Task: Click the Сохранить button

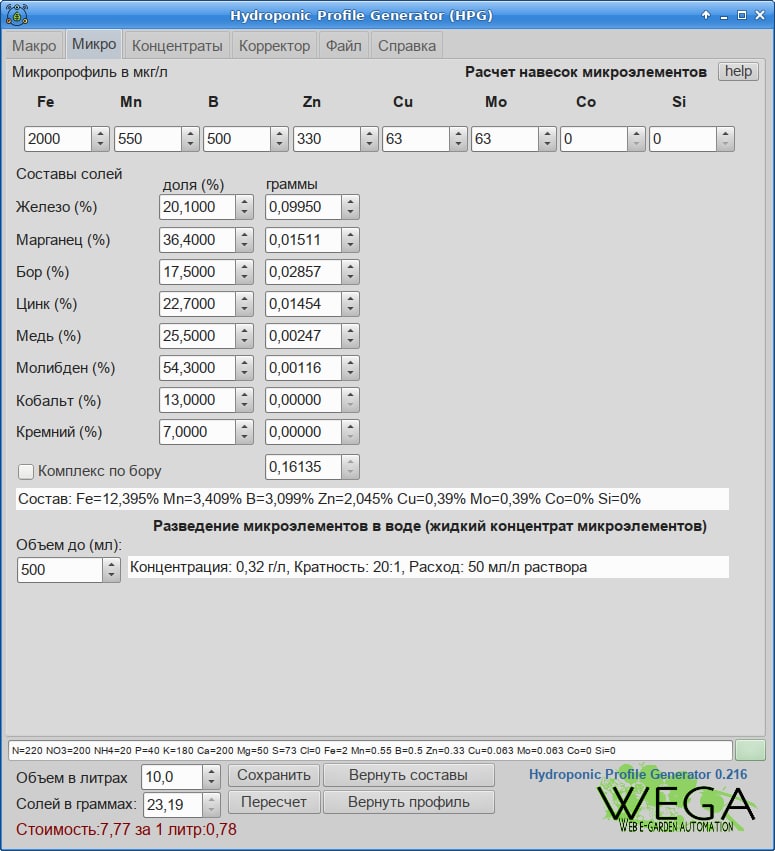Action: tap(274, 774)
